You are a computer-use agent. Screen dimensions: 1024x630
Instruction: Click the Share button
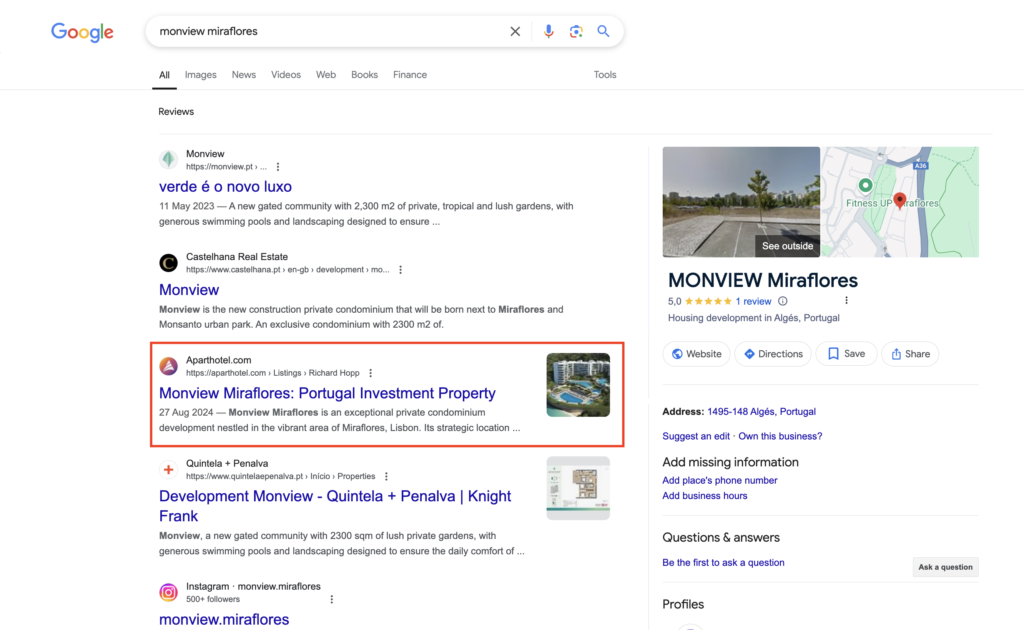(910, 354)
